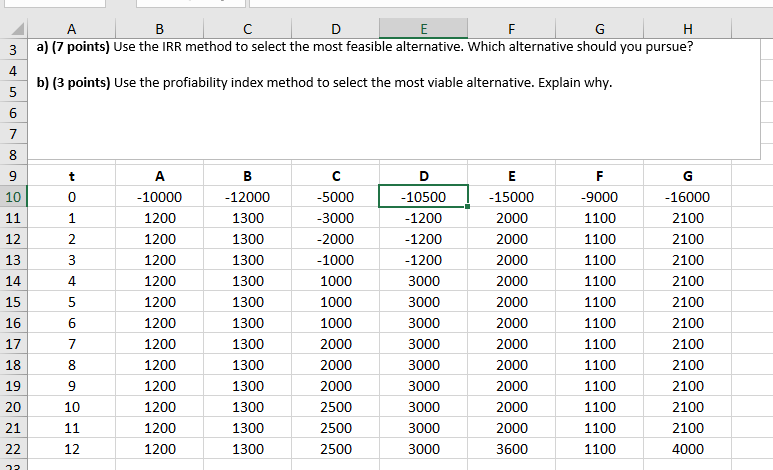Select column G header
Viewport: 773px width, 470px height.
599,29
